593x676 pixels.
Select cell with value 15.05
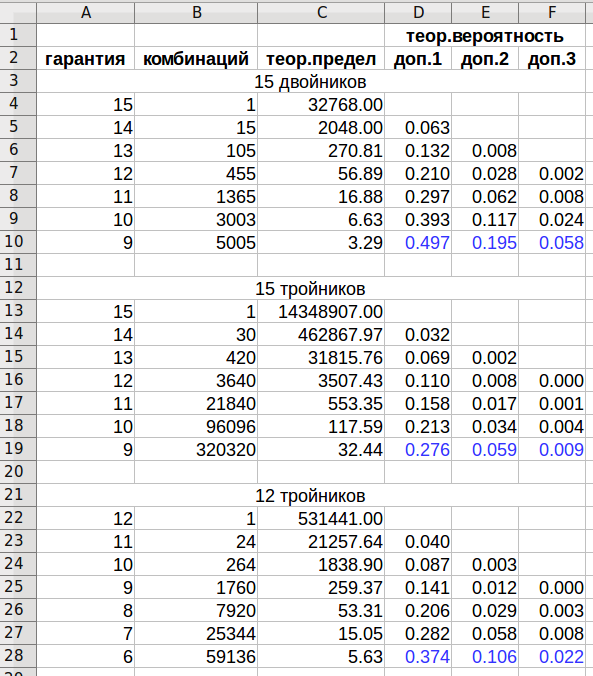(321, 633)
